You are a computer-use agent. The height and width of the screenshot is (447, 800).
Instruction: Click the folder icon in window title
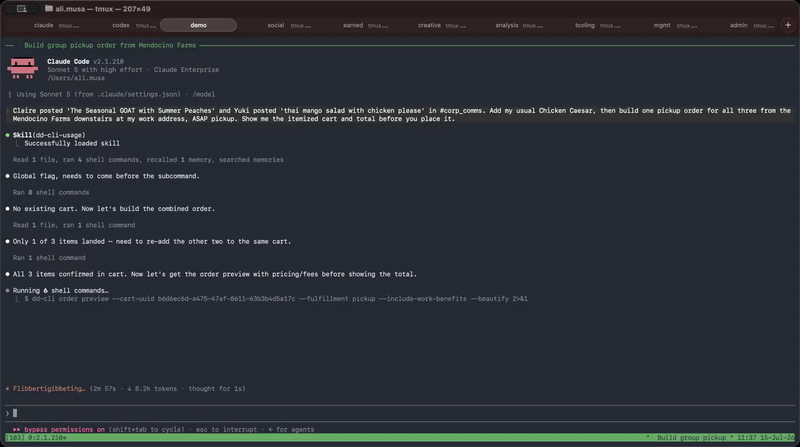(49, 9)
